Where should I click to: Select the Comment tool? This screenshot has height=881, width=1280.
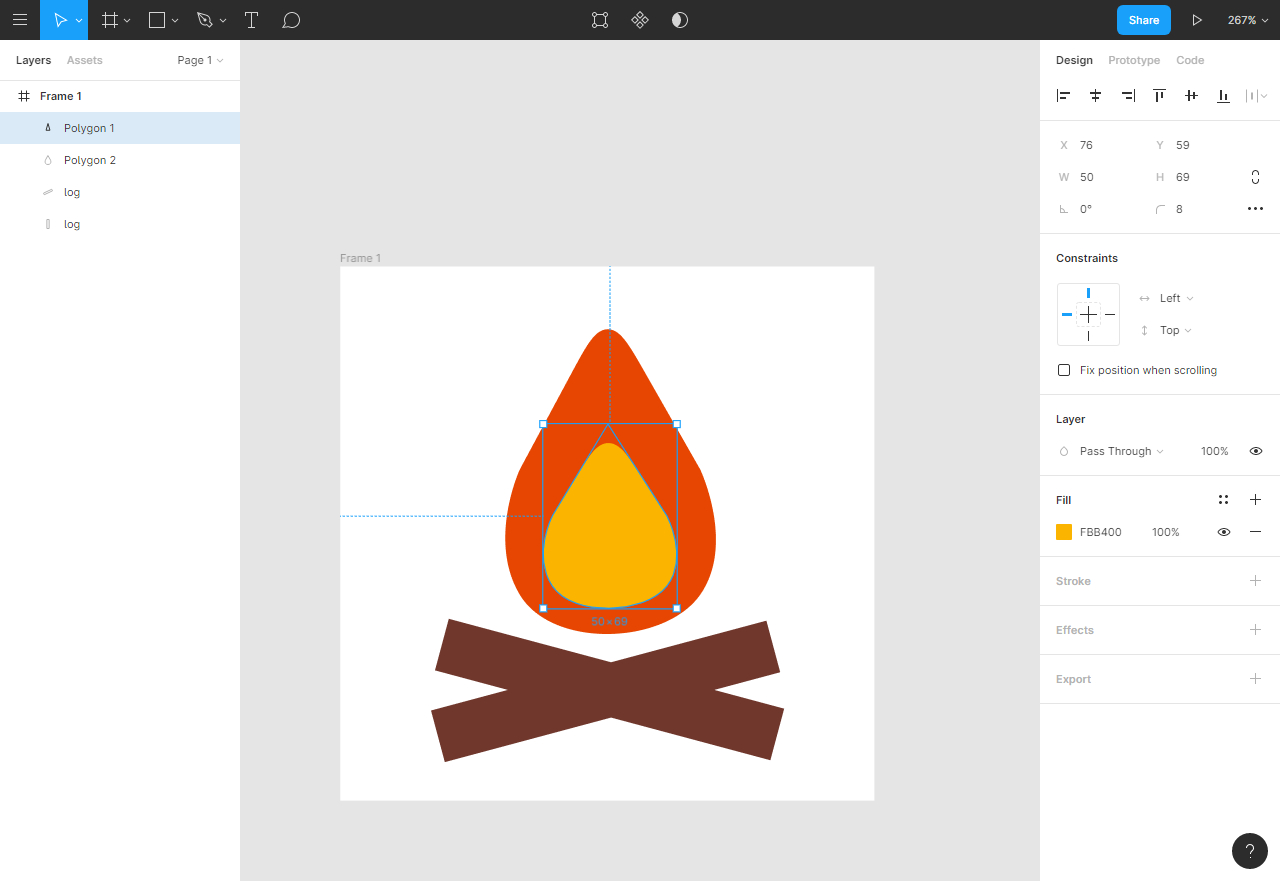(x=291, y=20)
